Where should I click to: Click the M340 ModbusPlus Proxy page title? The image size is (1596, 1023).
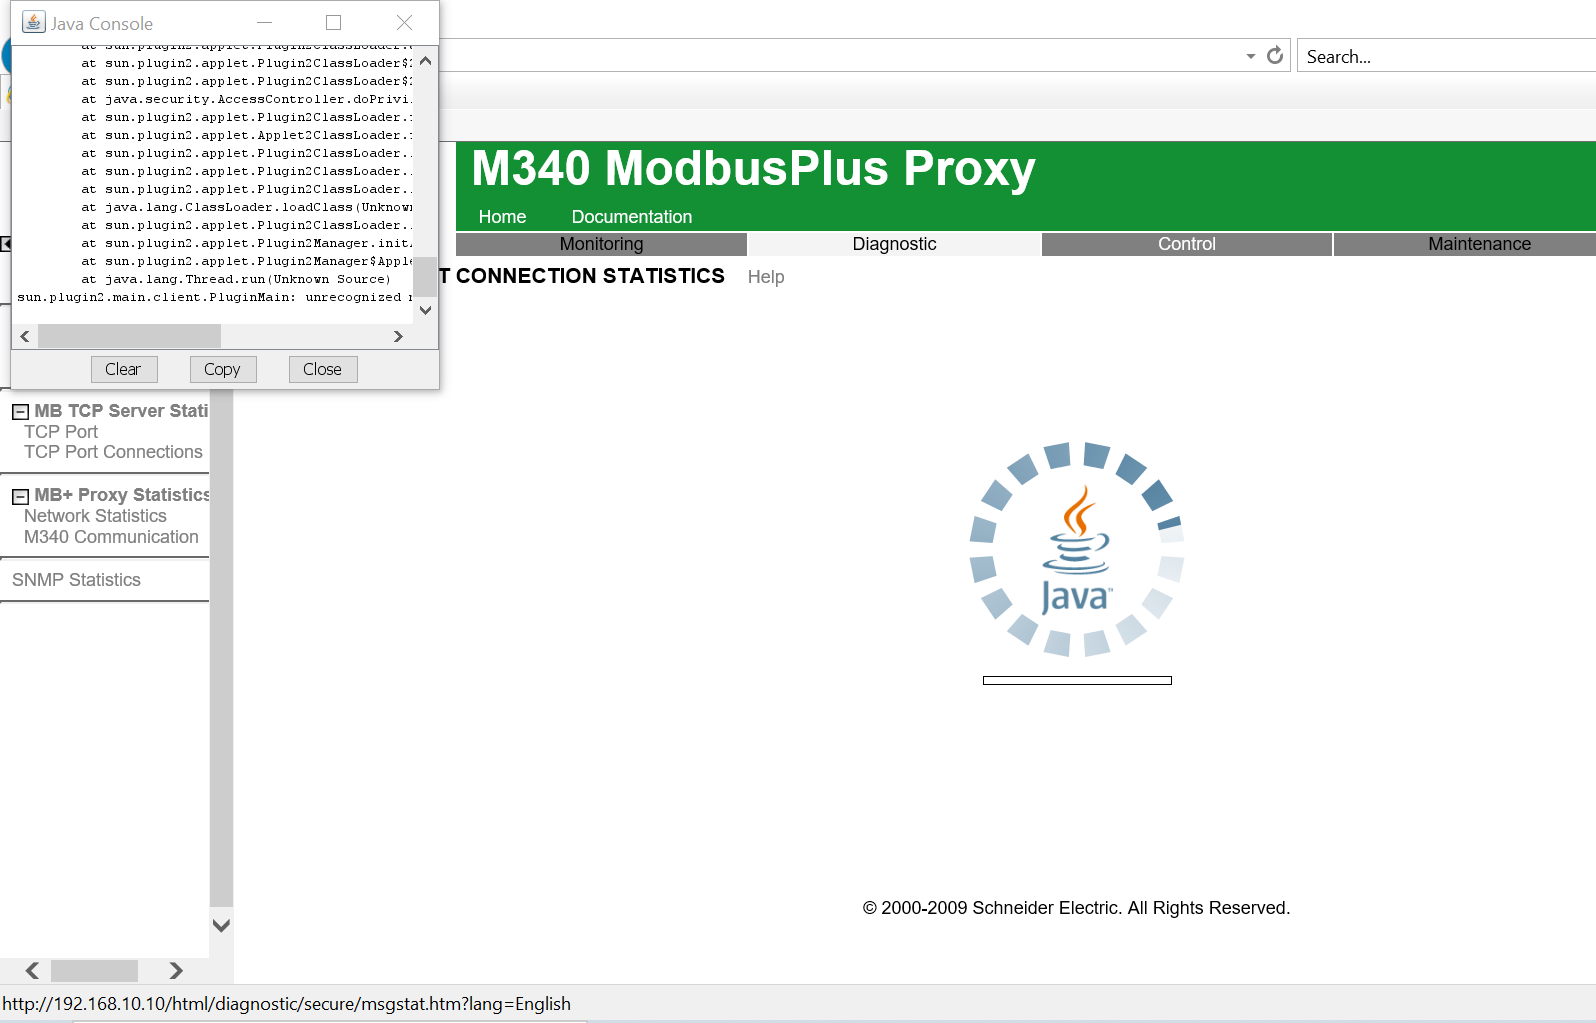point(753,168)
